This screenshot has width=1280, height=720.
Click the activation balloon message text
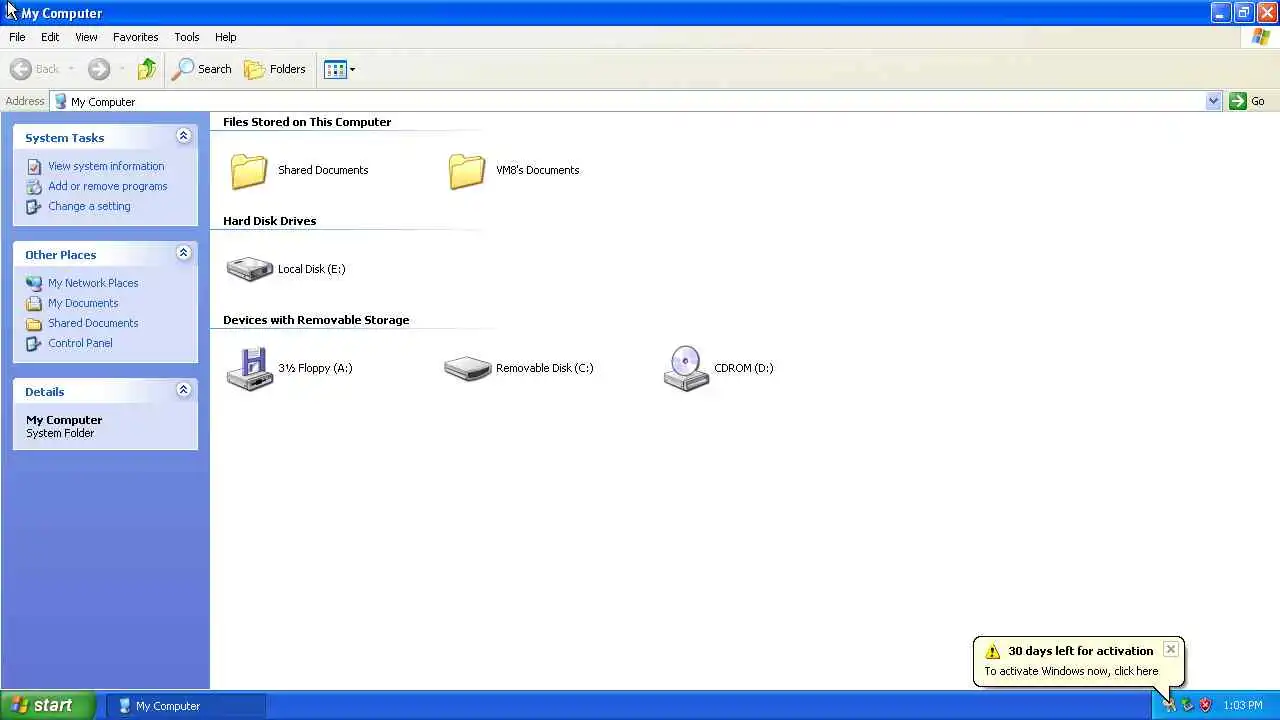pyautogui.click(x=1071, y=671)
